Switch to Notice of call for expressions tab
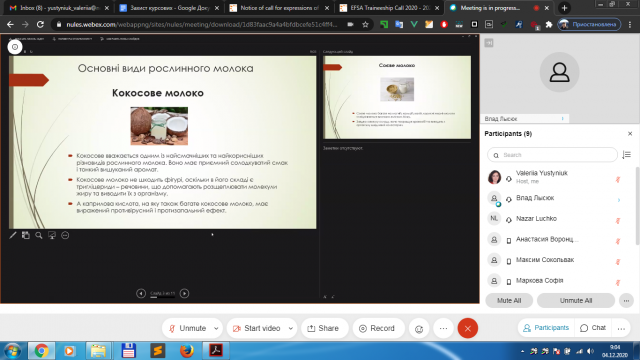Screen dimensions: 640x360 (279, 8)
